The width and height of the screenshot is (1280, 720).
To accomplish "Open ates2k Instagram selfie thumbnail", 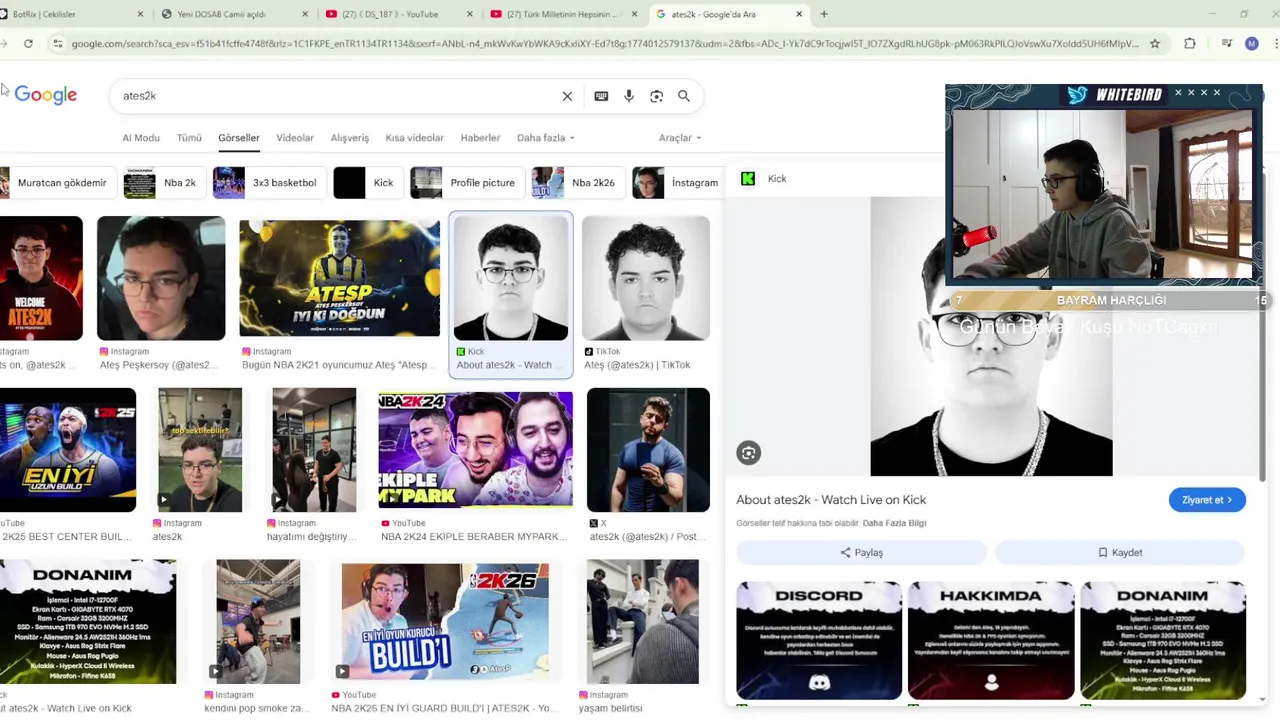I will click(200, 450).
